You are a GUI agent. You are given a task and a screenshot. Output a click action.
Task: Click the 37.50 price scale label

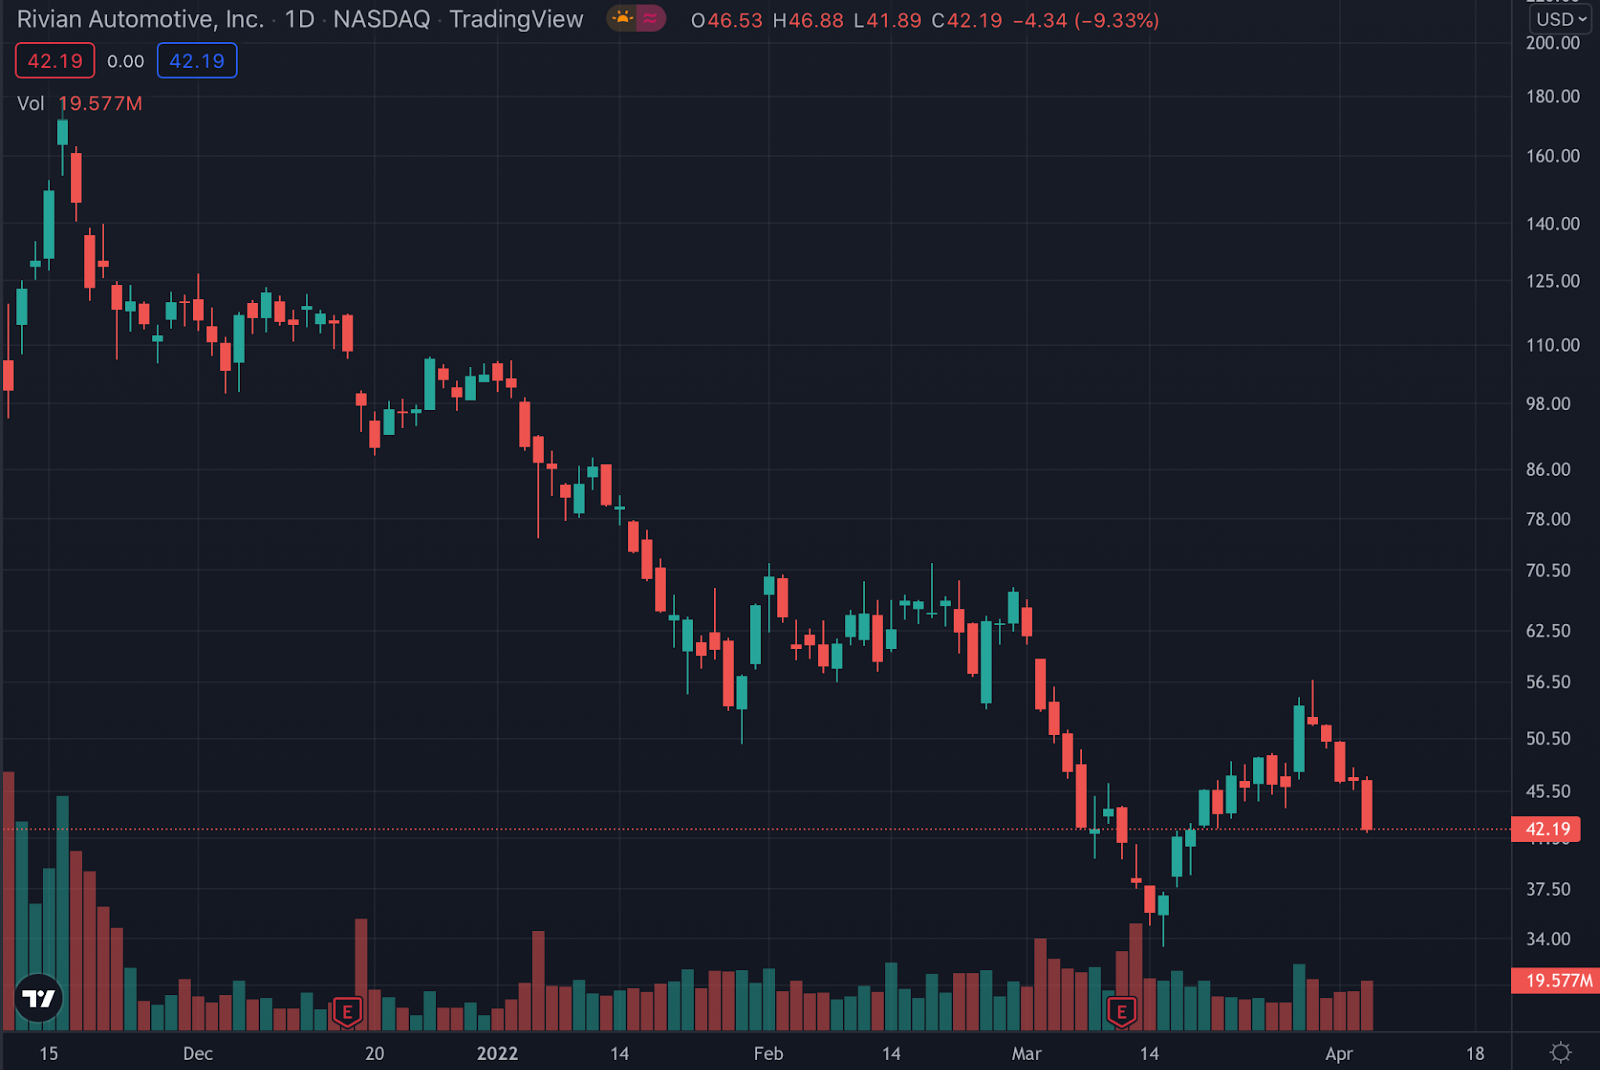pos(1548,889)
